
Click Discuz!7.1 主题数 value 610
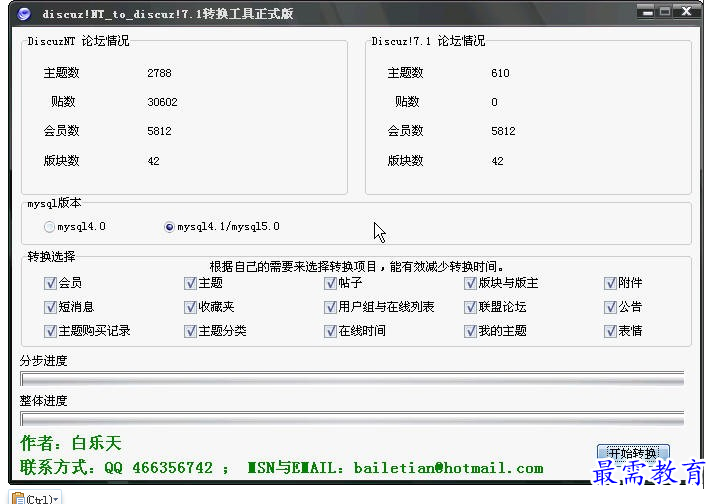point(500,73)
